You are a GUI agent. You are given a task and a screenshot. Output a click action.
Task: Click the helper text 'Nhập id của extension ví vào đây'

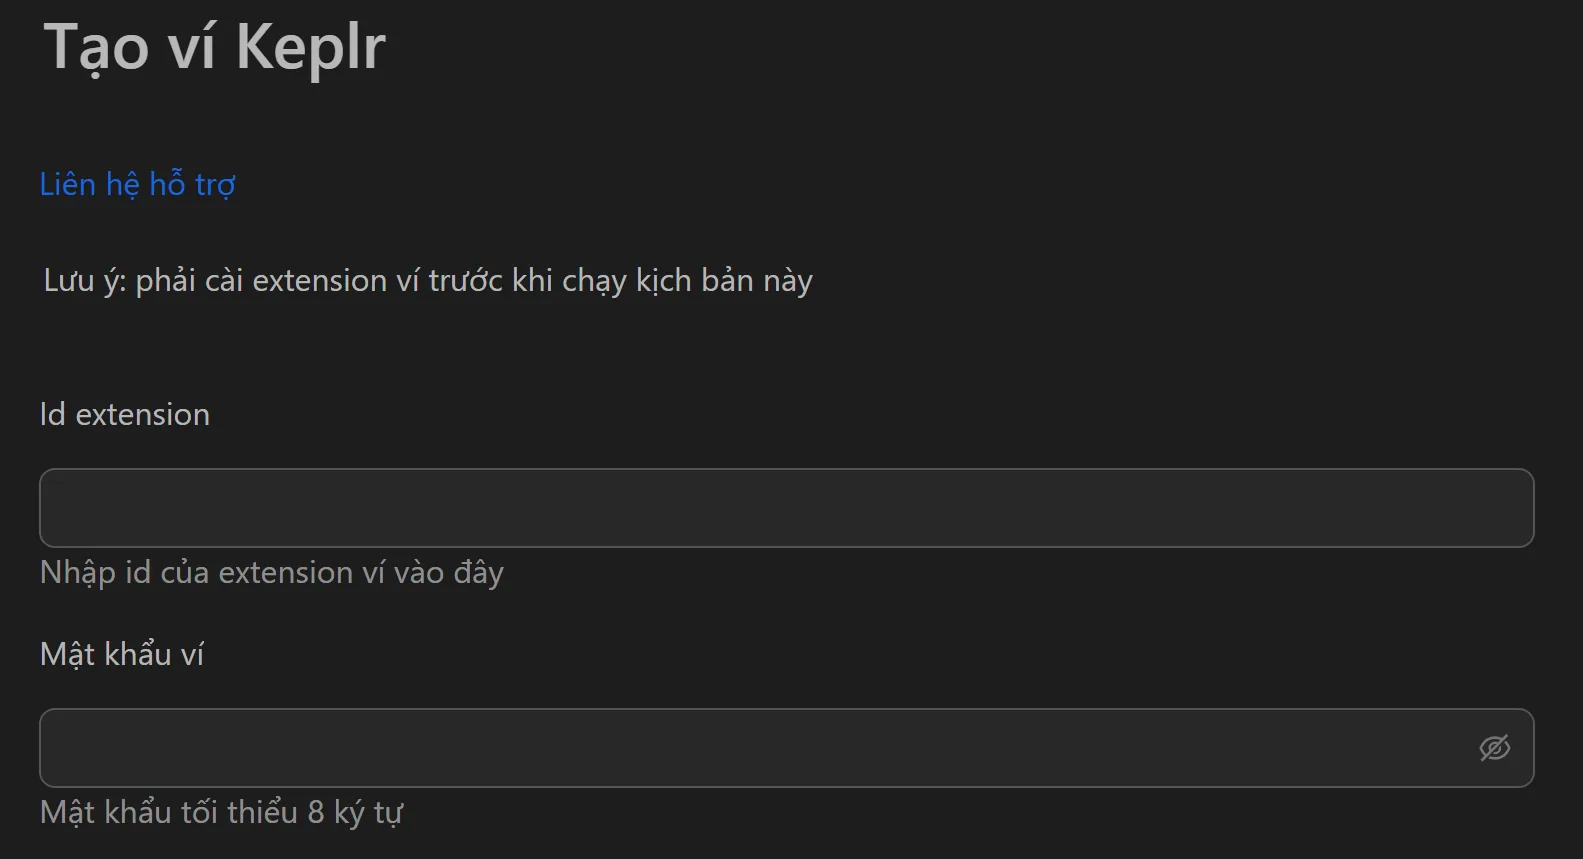271,572
